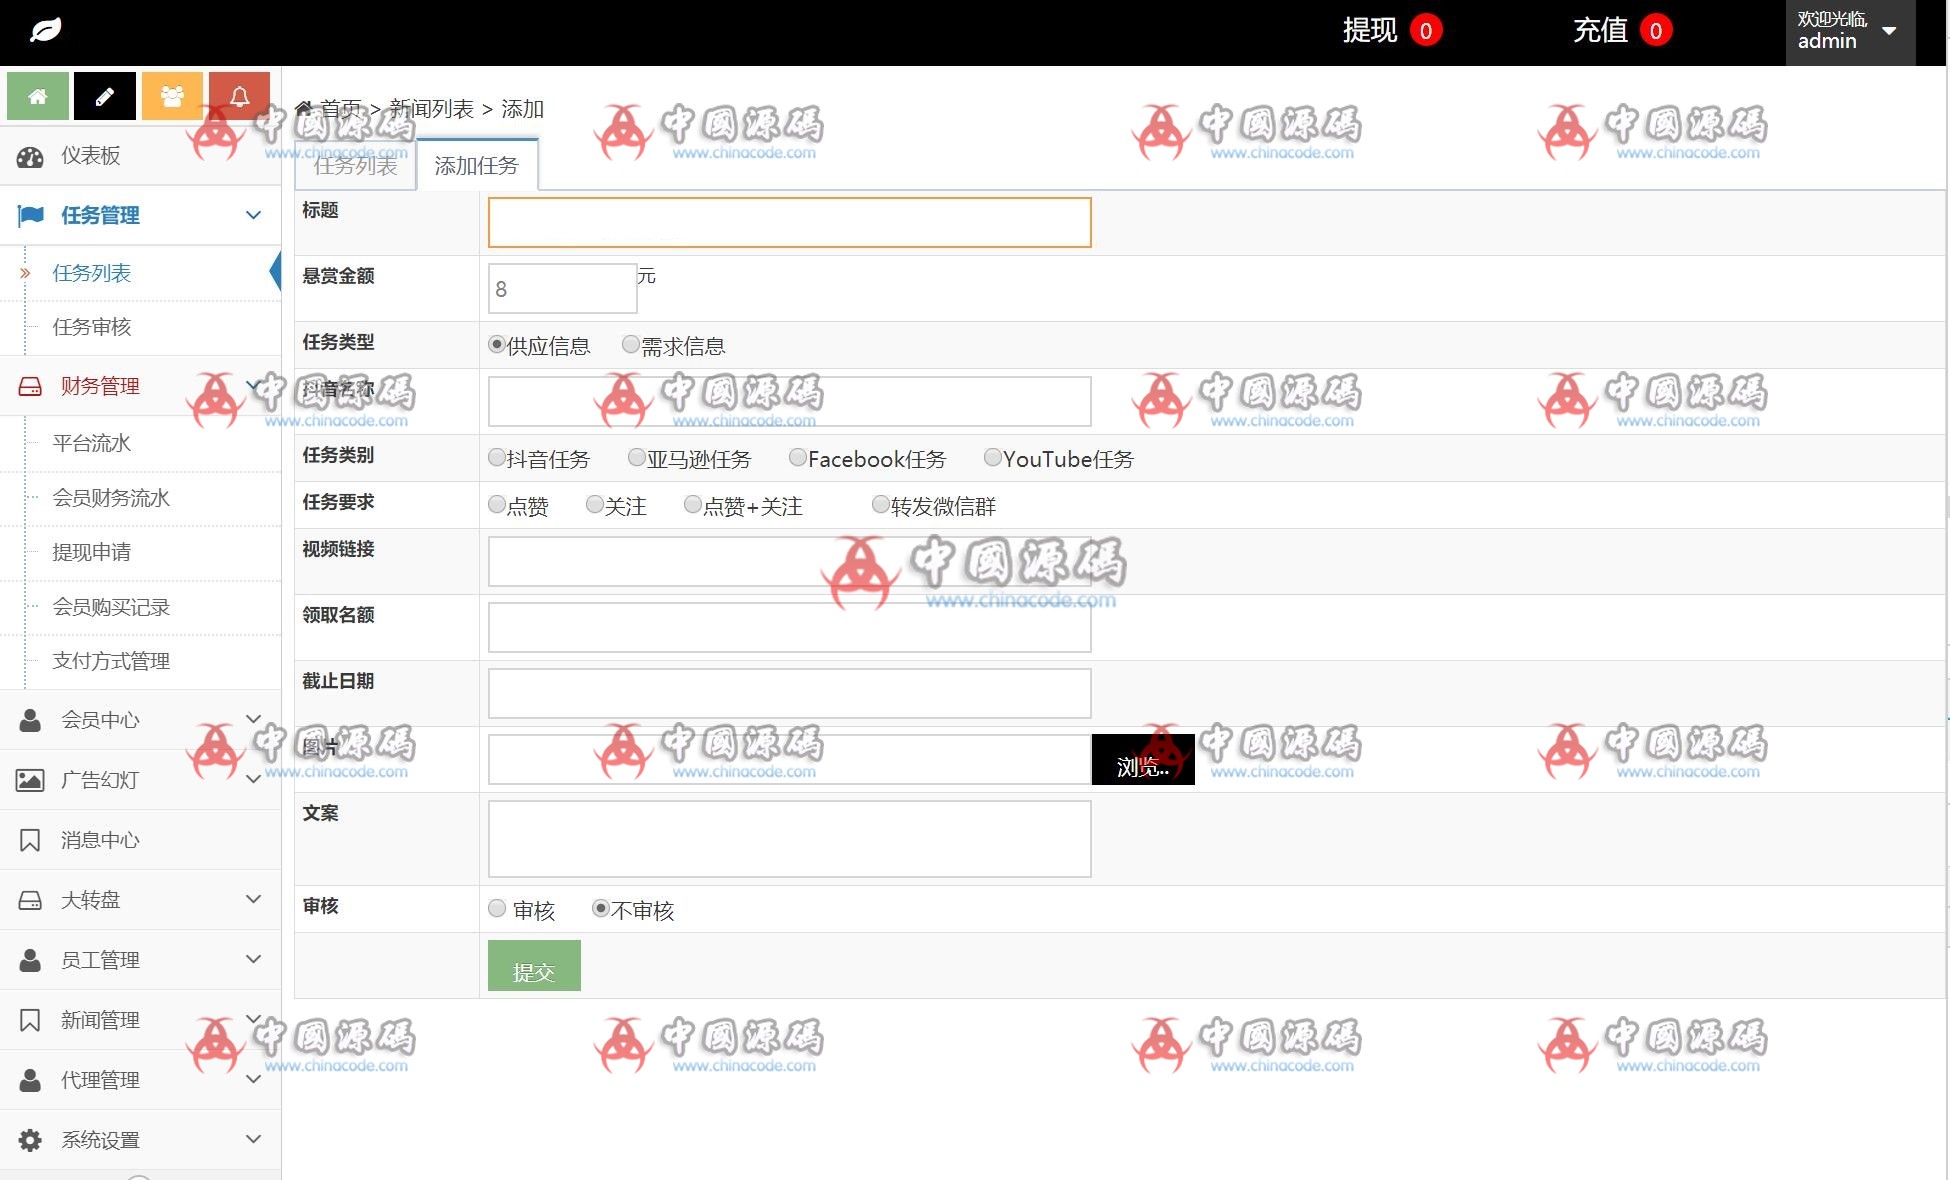The width and height of the screenshot is (1950, 1180).
Task: Click the black pencil edit shortcut
Action: tap(105, 96)
